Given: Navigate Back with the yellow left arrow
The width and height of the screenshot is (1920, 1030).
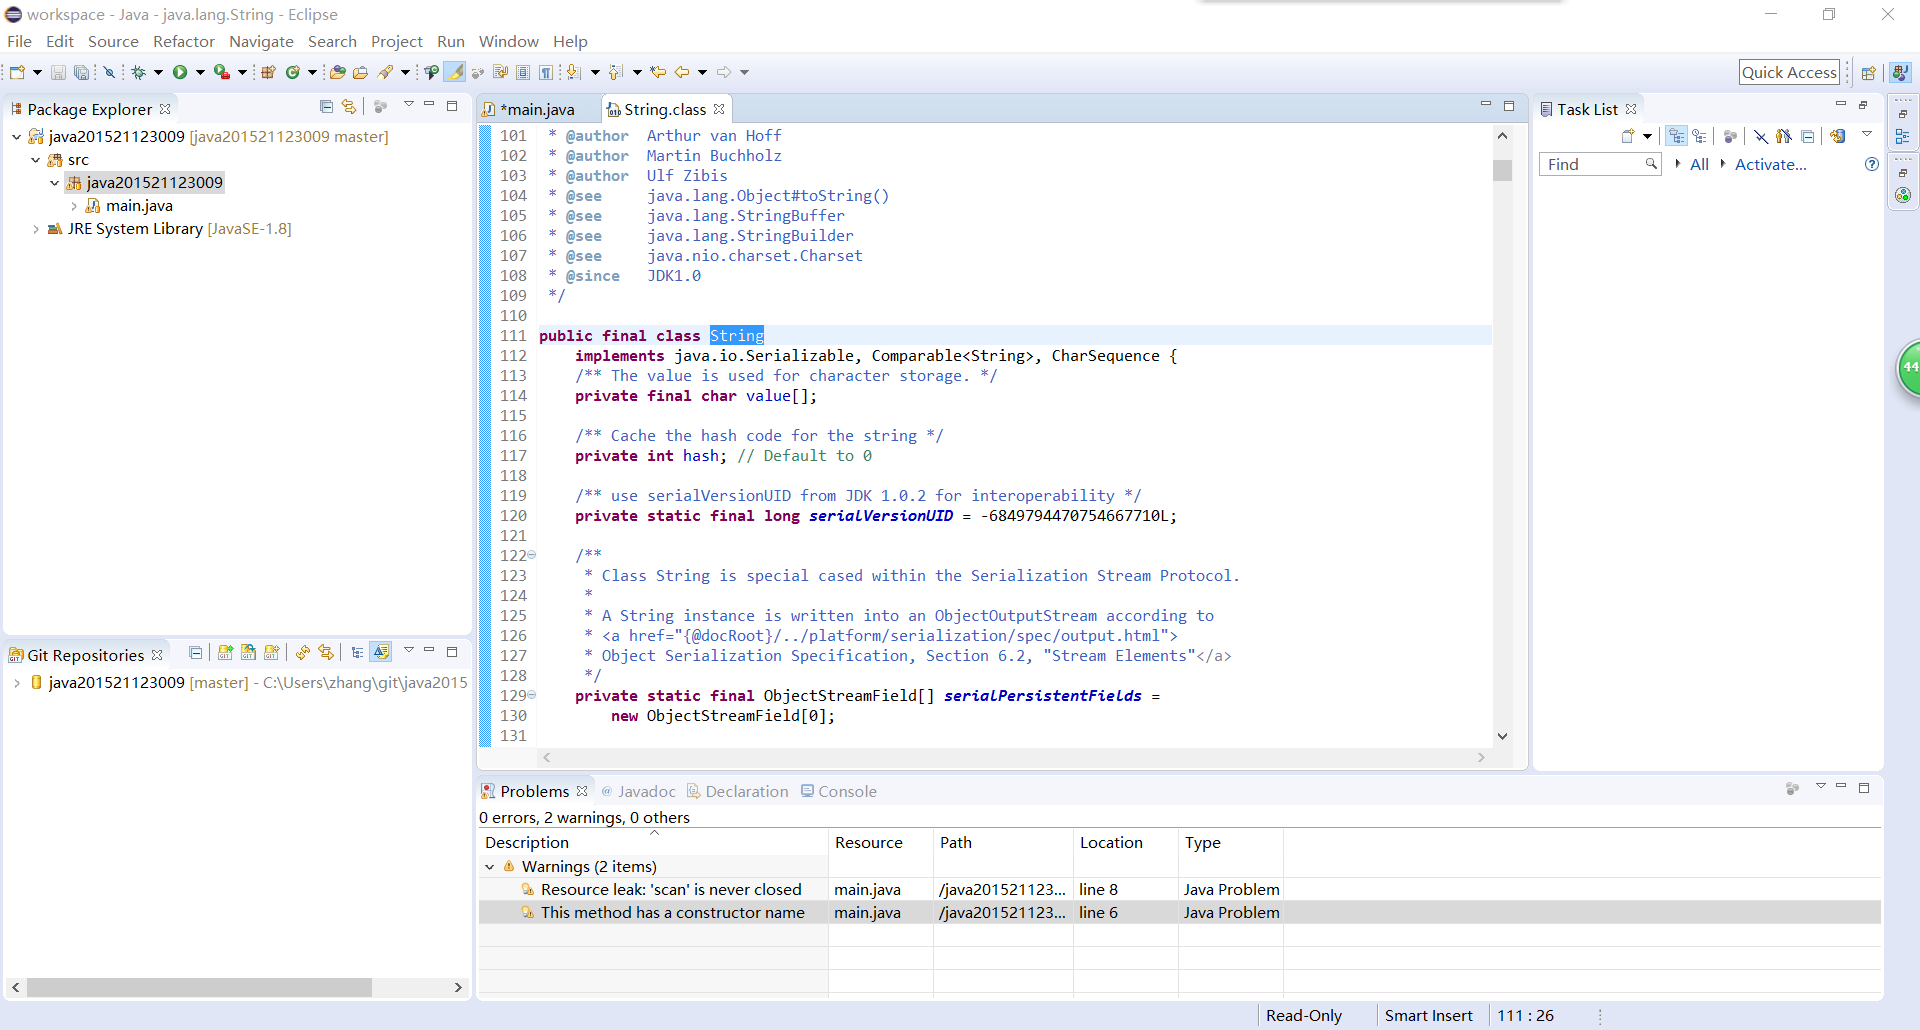Looking at the screenshot, I should tap(682, 72).
